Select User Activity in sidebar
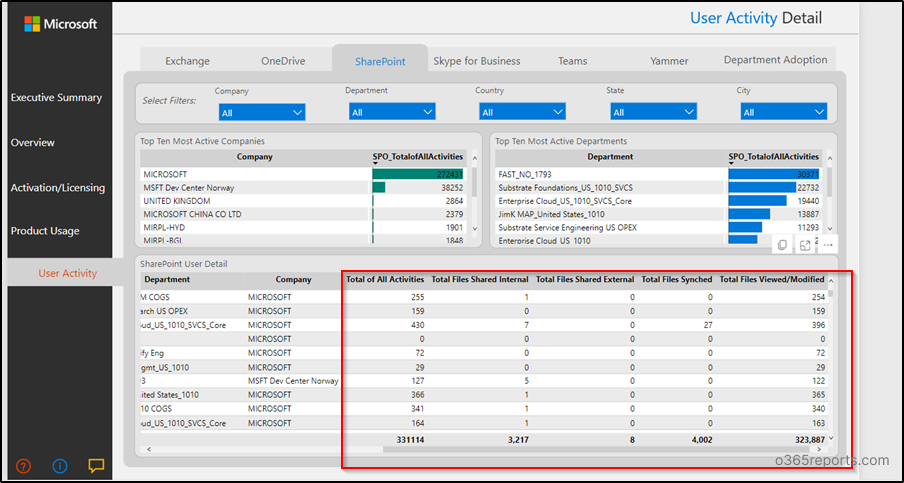This screenshot has height=483, width=904. click(67, 273)
